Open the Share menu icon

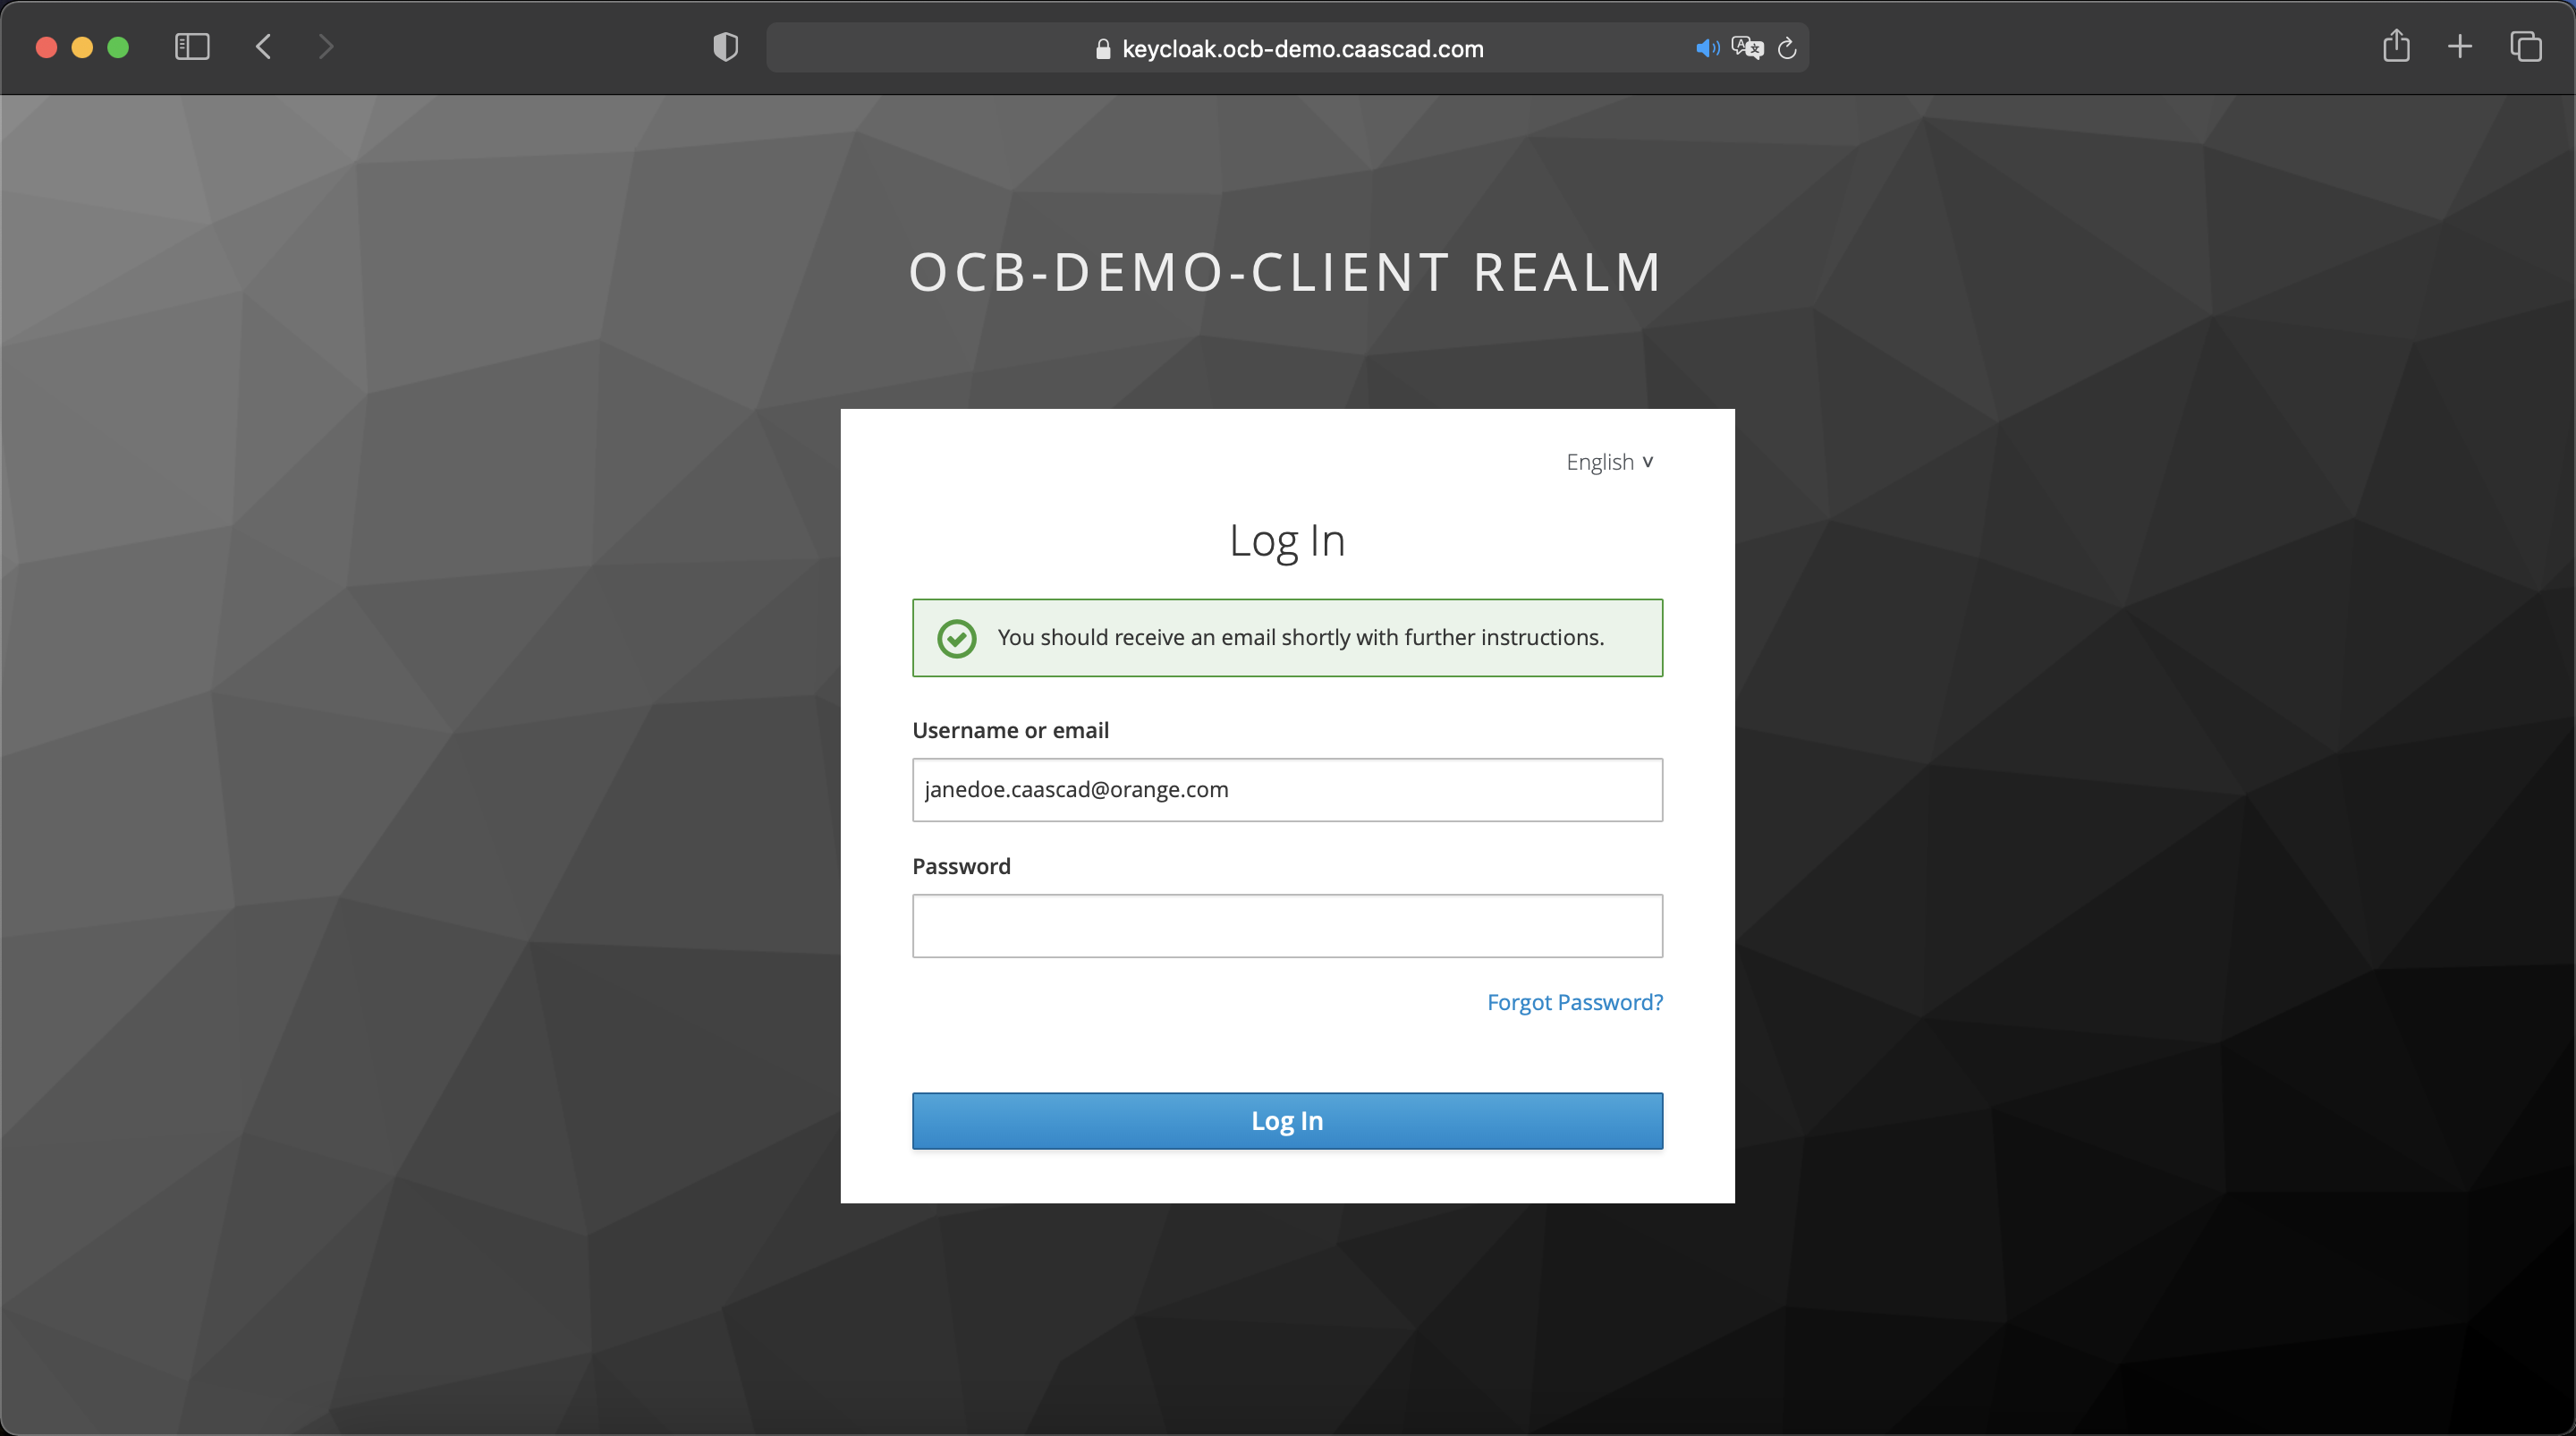click(x=2396, y=46)
